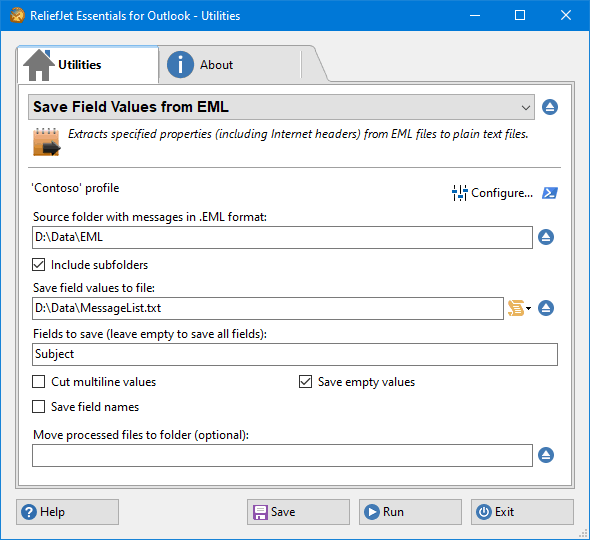Expand the Save Field Values from EML dropdown
Viewport: 590px width, 540px height.
tap(281, 107)
